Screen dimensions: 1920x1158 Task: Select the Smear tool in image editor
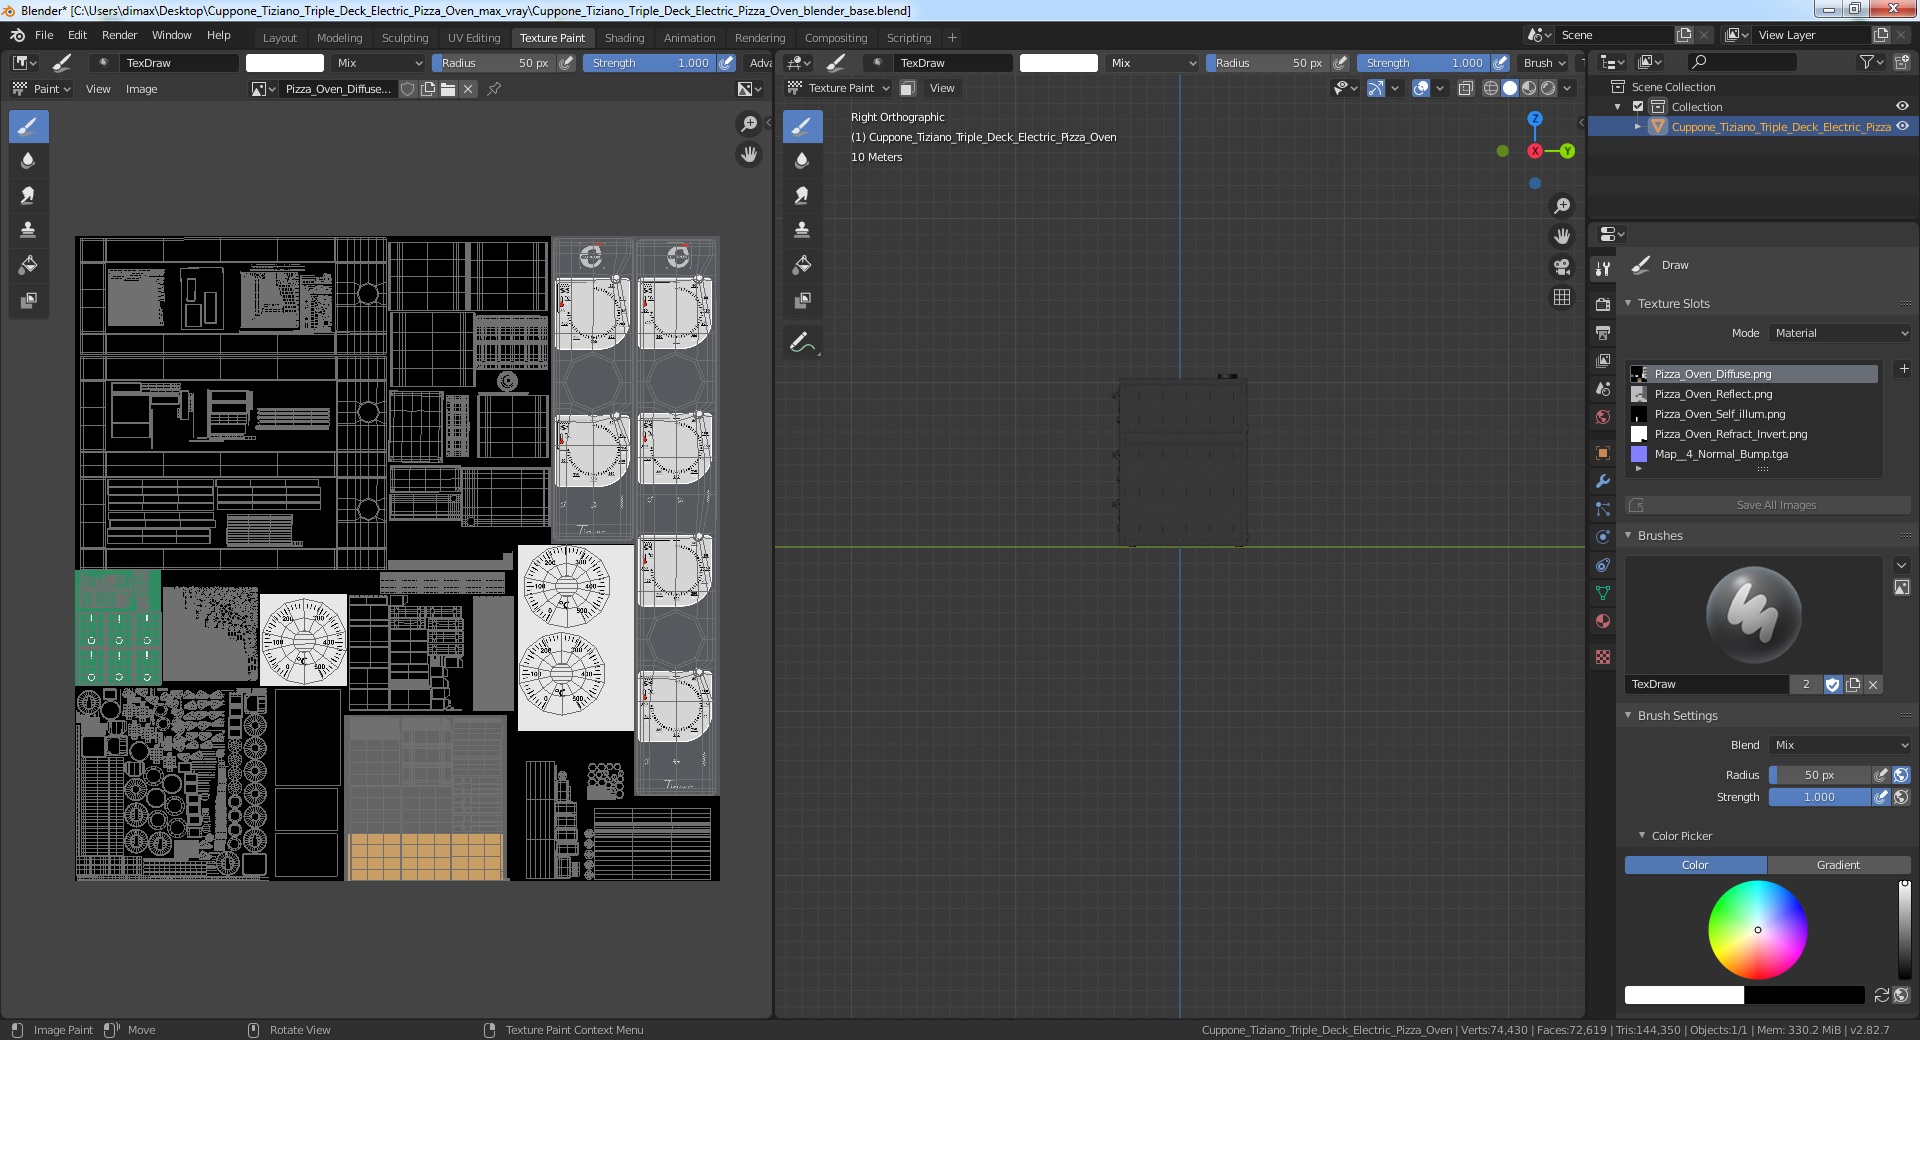coord(28,195)
